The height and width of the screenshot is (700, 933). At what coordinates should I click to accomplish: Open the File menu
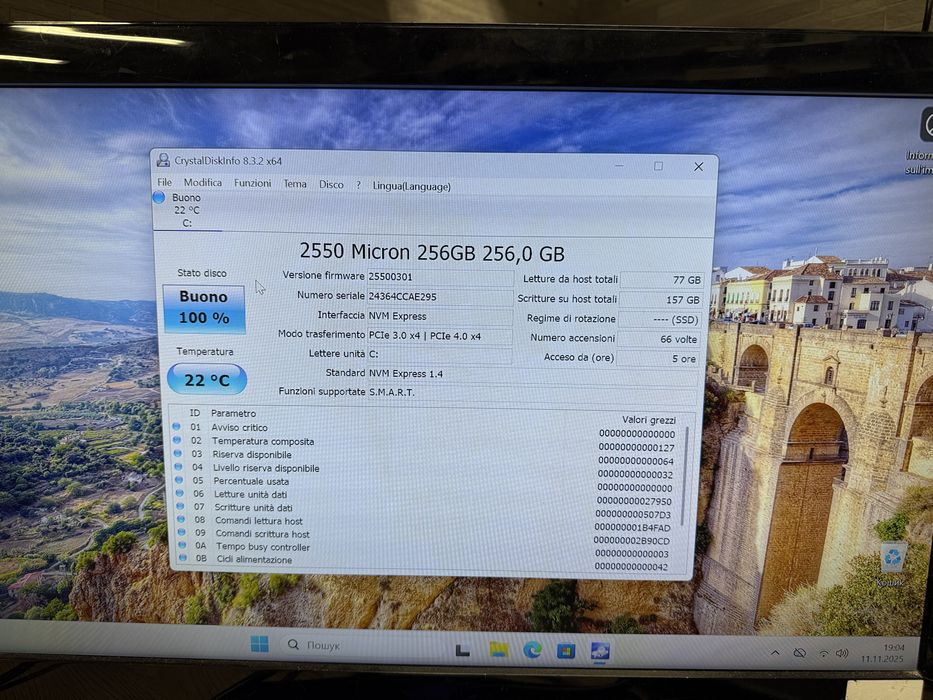[164, 182]
